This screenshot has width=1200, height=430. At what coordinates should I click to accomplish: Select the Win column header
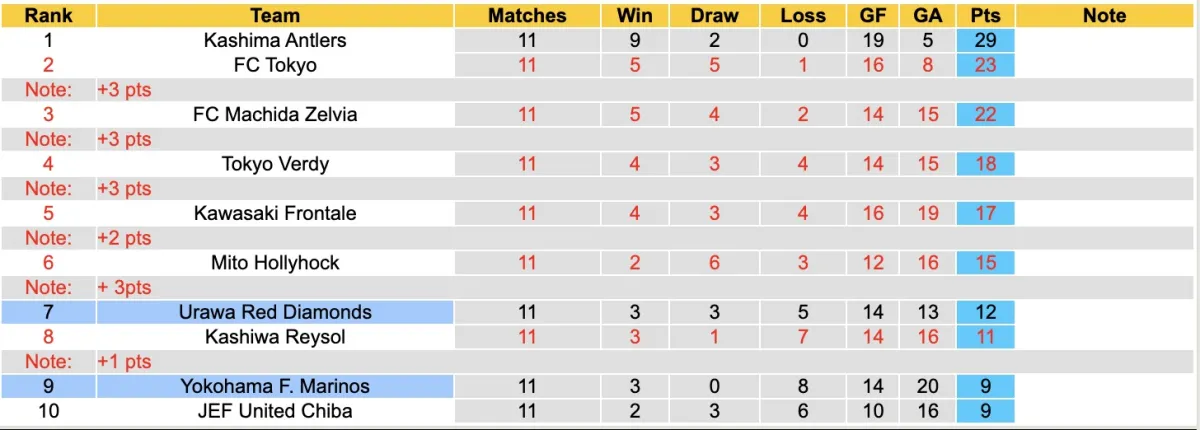click(x=635, y=16)
